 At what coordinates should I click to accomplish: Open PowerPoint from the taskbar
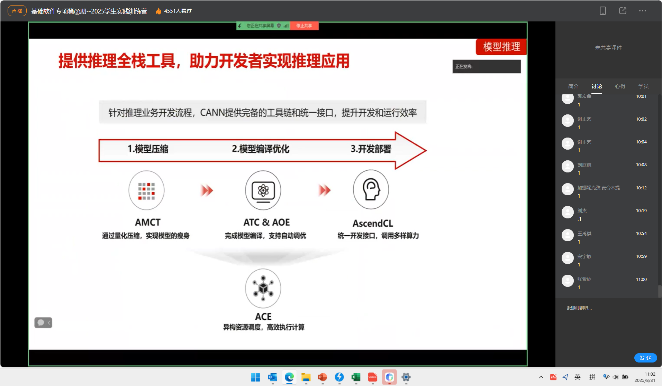[x=323, y=377]
